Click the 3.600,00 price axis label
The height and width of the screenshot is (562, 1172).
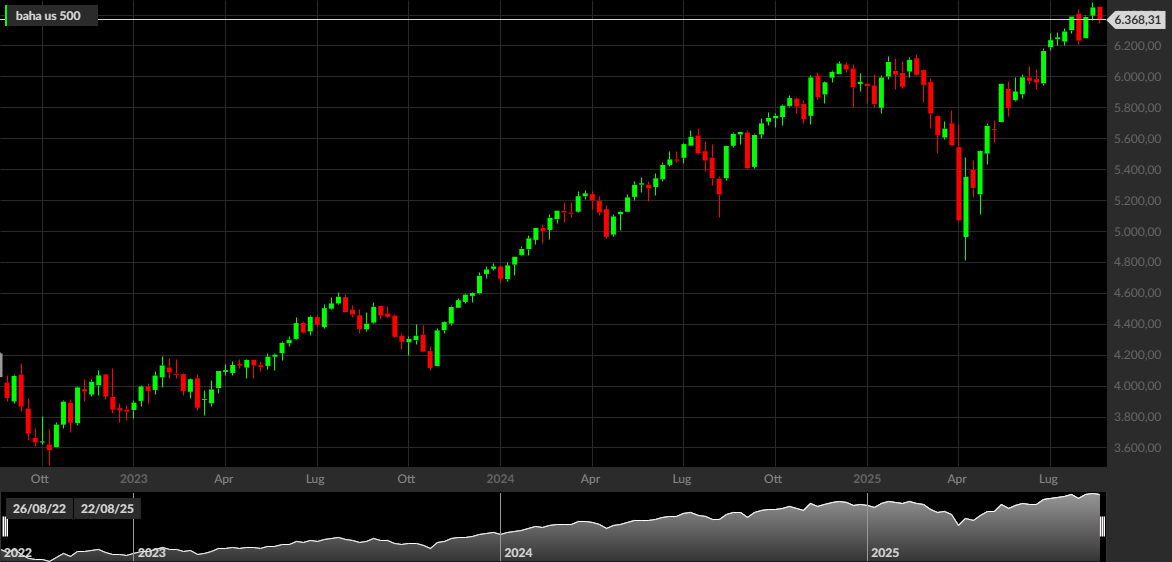(x=1137, y=448)
